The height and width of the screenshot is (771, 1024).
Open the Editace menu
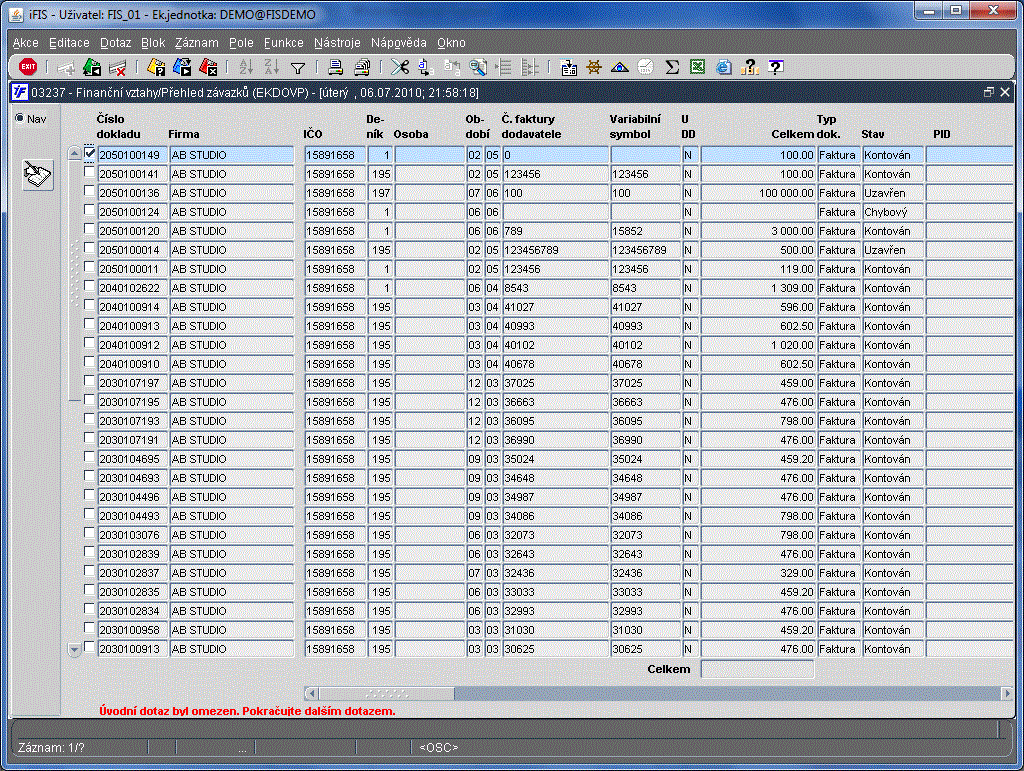click(x=69, y=43)
